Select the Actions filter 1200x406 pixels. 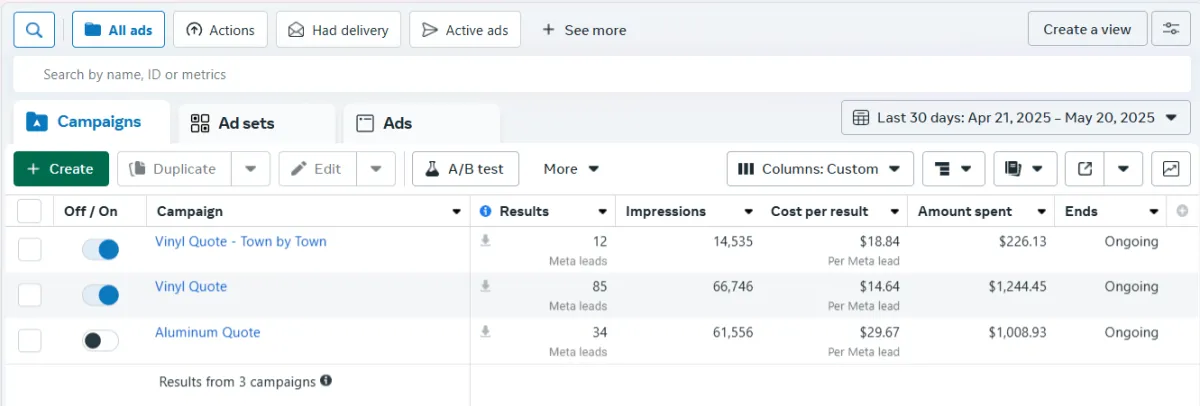tap(220, 30)
